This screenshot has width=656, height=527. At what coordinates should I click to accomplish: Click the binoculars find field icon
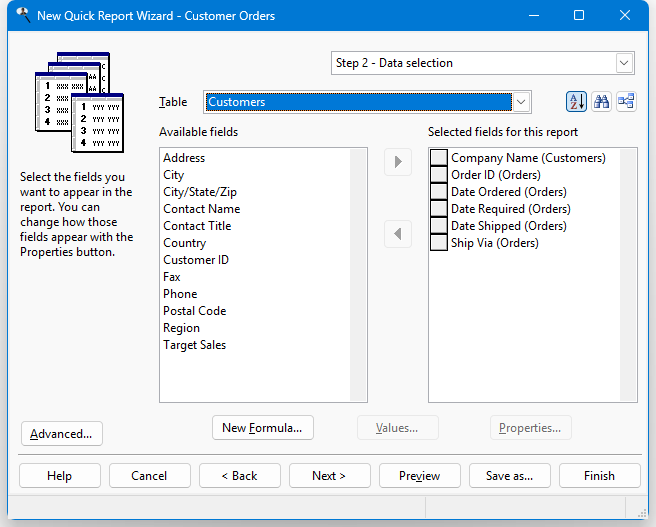[601, 102]
